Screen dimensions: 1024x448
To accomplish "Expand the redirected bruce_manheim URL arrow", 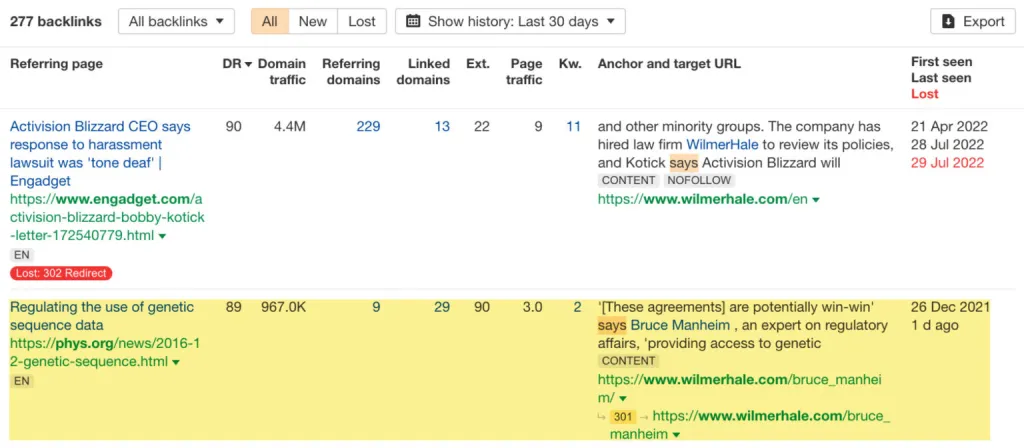I will point(677,435).
